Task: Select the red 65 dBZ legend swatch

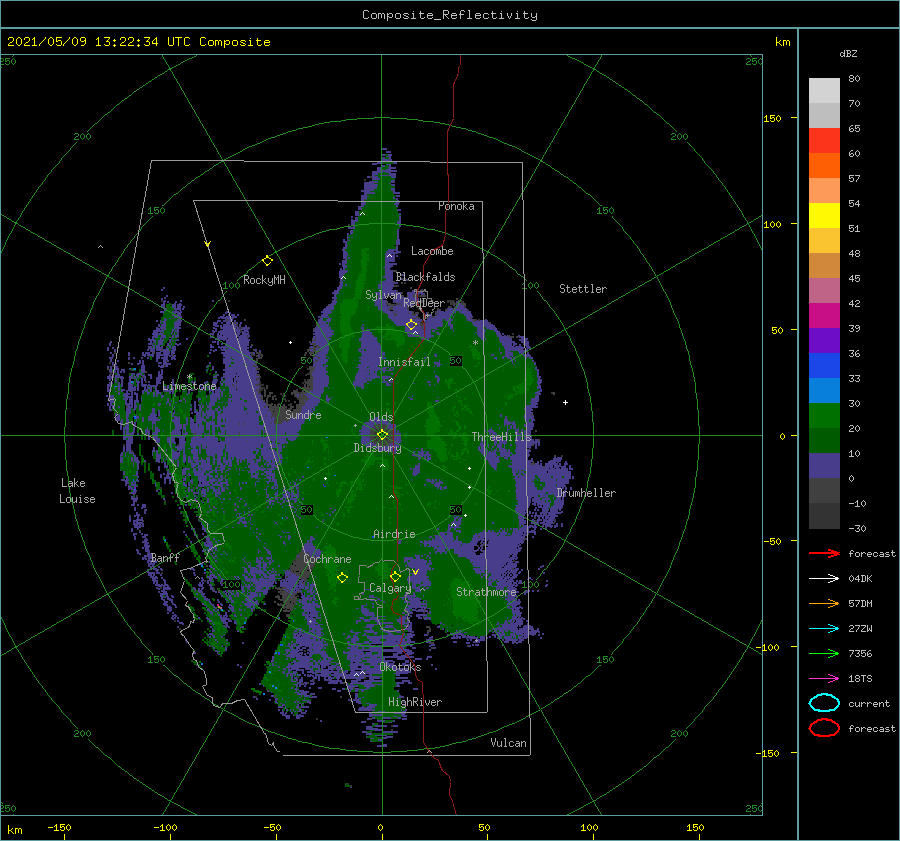Action: 824,141
